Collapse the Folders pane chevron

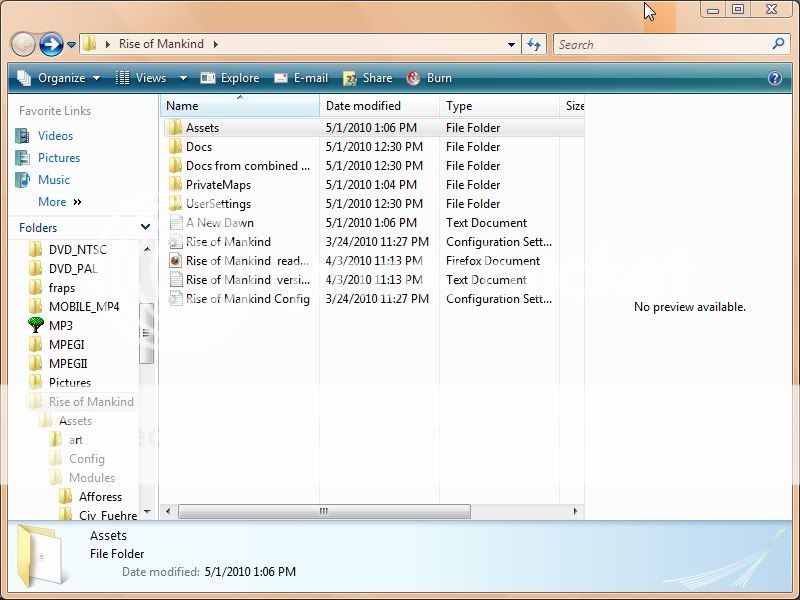click(145, 227)
